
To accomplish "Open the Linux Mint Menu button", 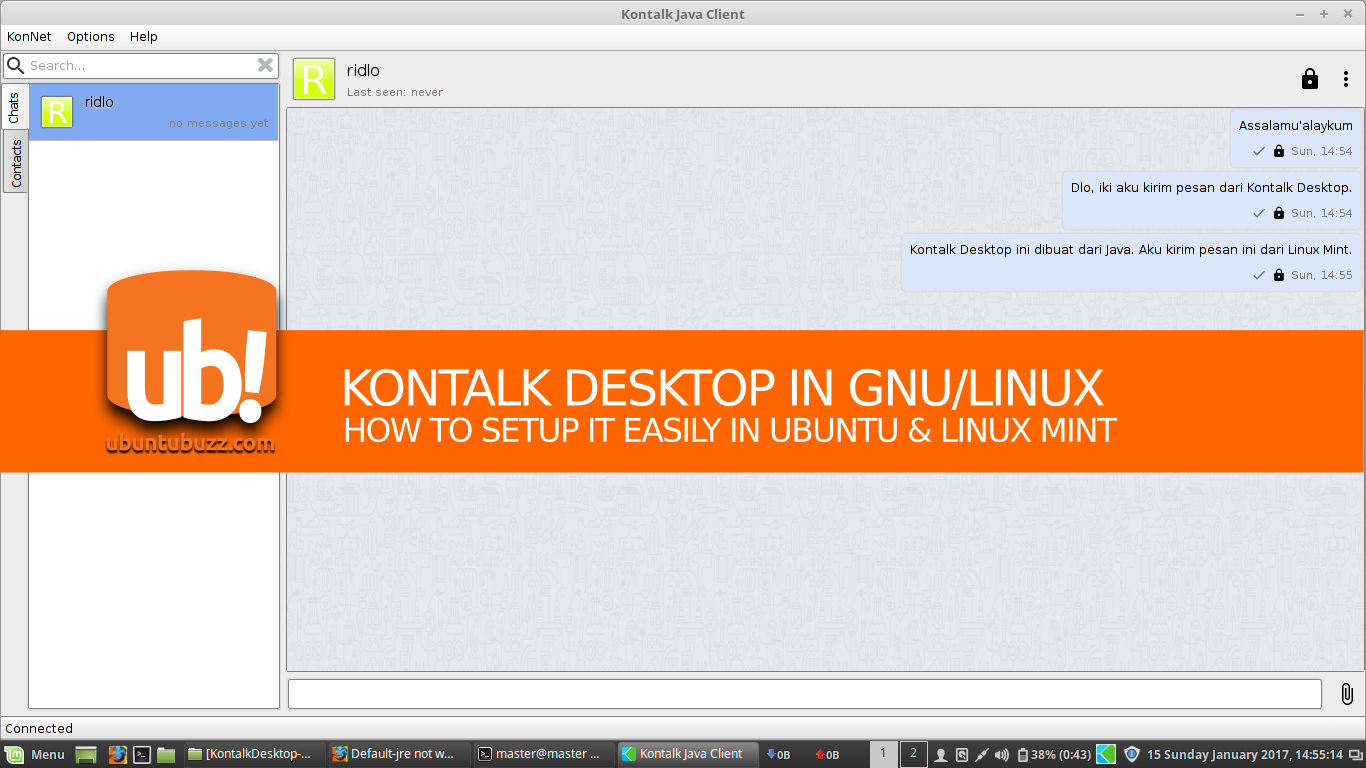I will click(x=36, y=754).
